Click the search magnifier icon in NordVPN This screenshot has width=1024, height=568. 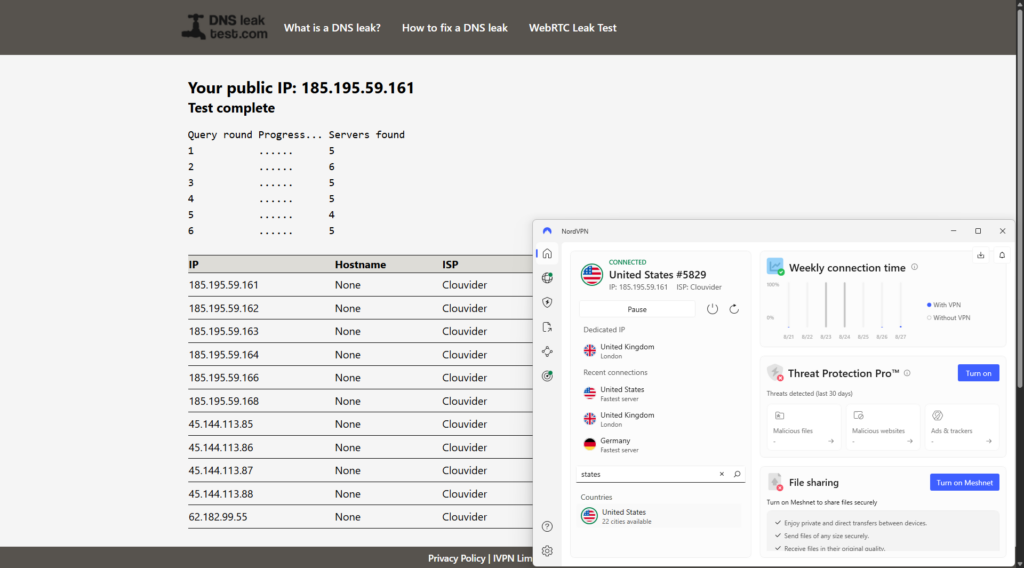tap(737, 474)
